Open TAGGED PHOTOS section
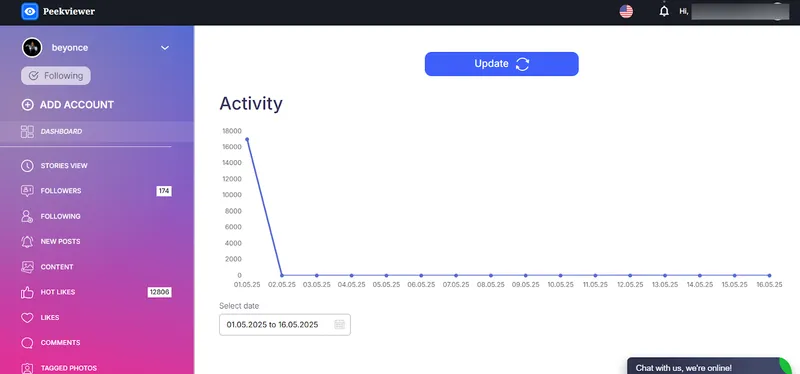 [69, 368]
